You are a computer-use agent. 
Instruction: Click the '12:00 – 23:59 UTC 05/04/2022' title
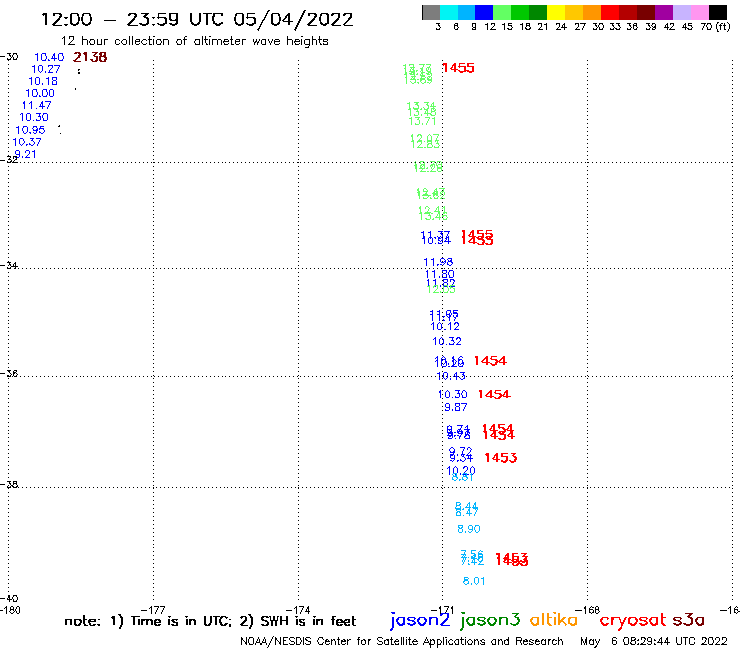[197, 19]
